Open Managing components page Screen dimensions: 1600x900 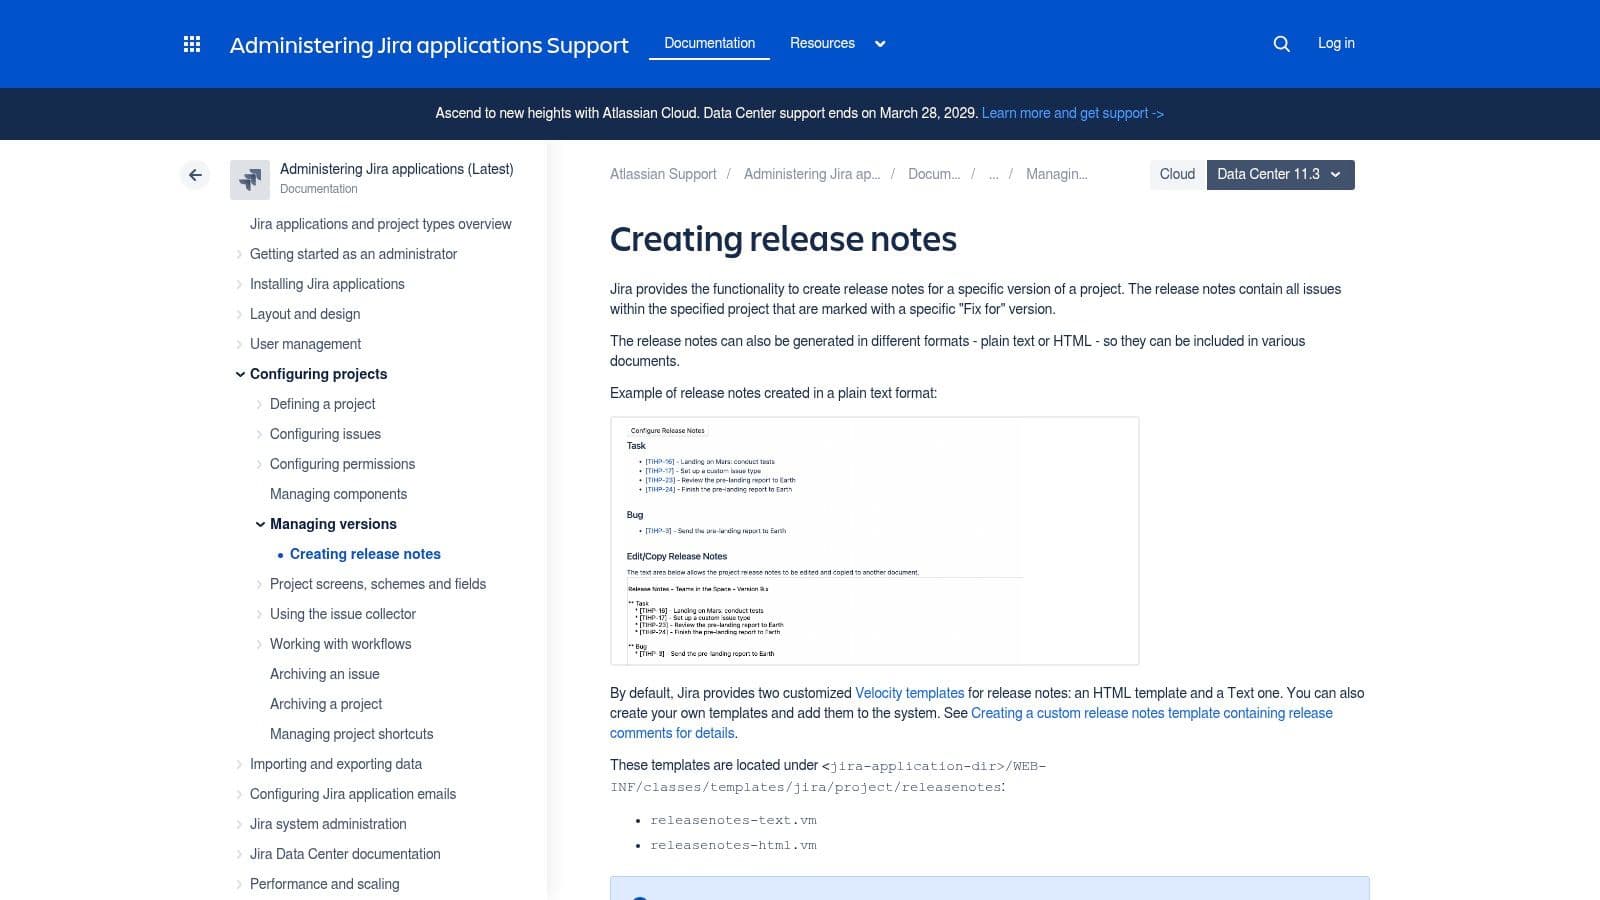[x=338, y=494]
